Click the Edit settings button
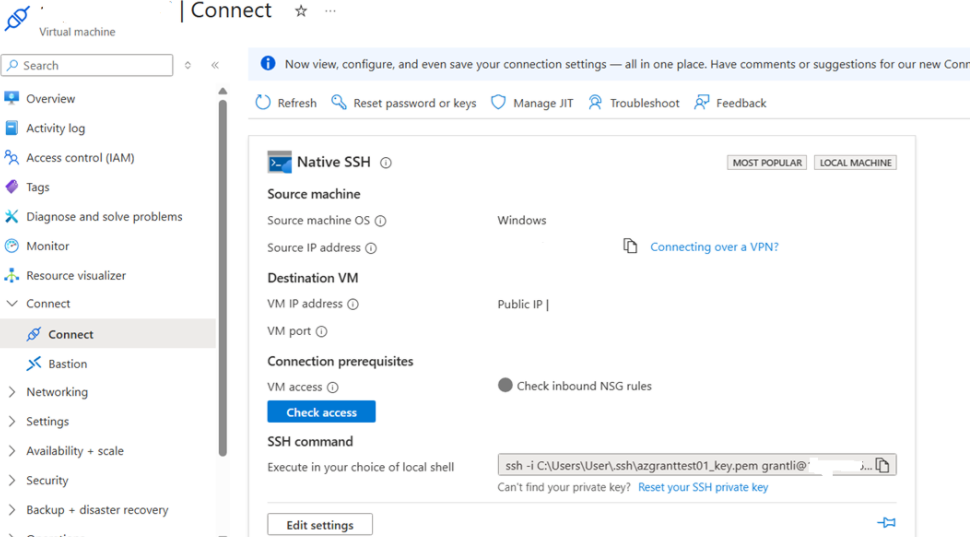Viewport: 970px width, 537px height. coord(320,525)
